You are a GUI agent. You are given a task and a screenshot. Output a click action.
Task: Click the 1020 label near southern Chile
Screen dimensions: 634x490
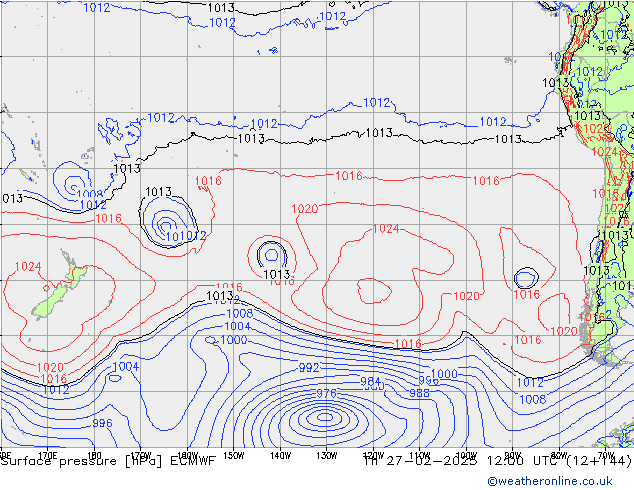(x=564, y=332)
